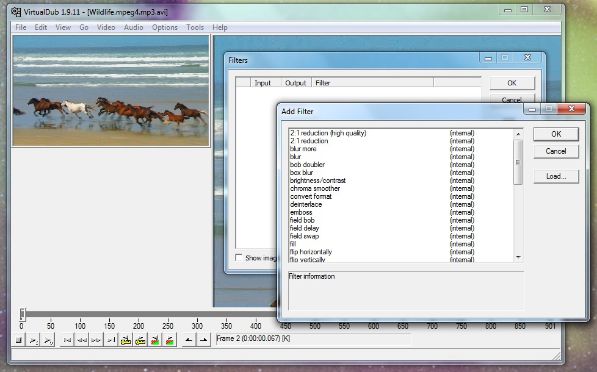This screenshot has width=597, height=372.
Task: Go to next keyframe
Action: click(x=140, y=340)
